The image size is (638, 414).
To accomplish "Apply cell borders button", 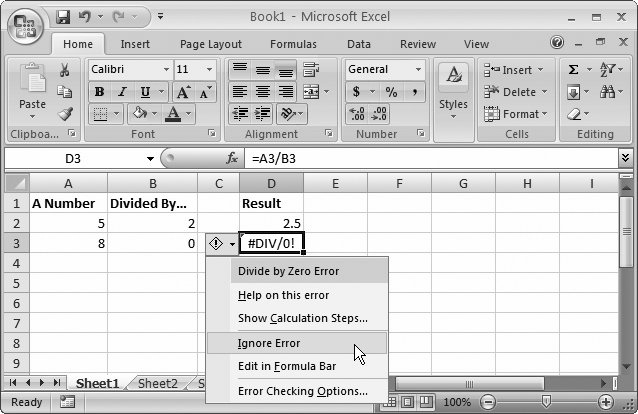I will [100, 114].
